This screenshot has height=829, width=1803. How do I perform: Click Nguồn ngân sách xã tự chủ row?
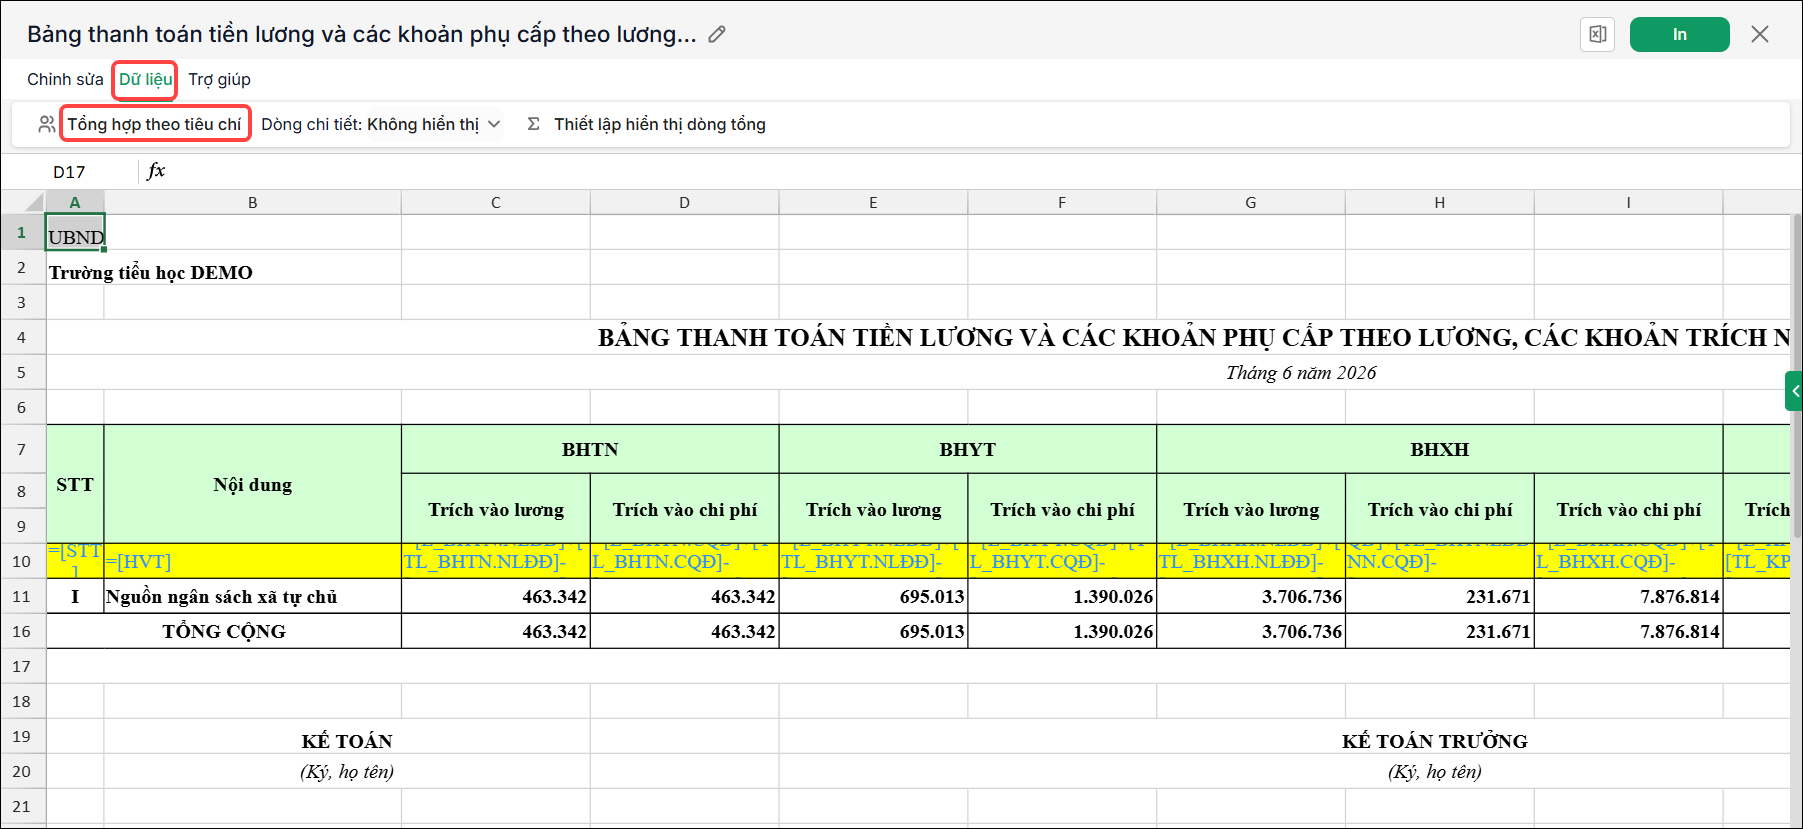[x=253, y=596]
